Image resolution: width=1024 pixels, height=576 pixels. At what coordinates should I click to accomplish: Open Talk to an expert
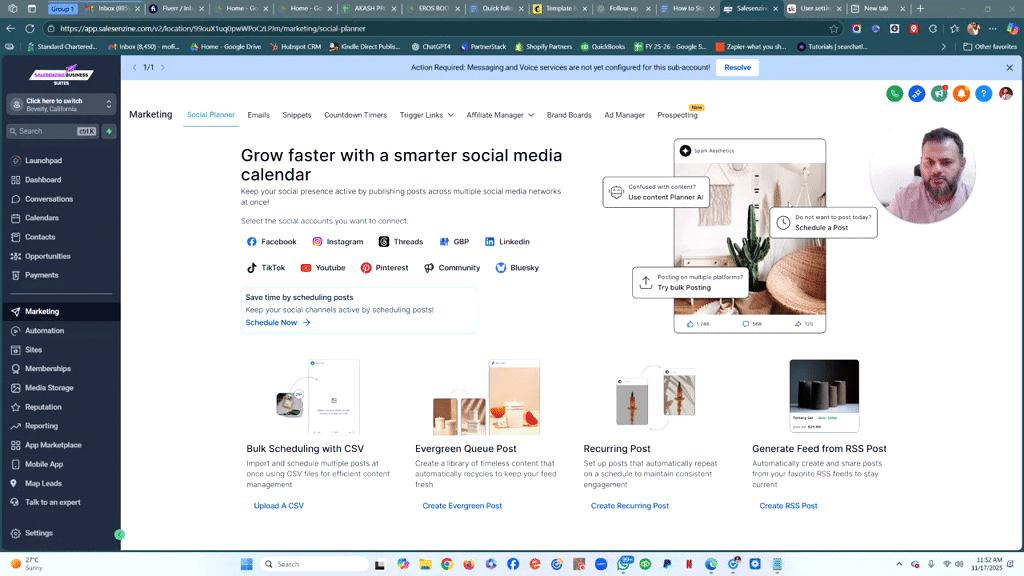pyautogui.click(x=52, y=503)
